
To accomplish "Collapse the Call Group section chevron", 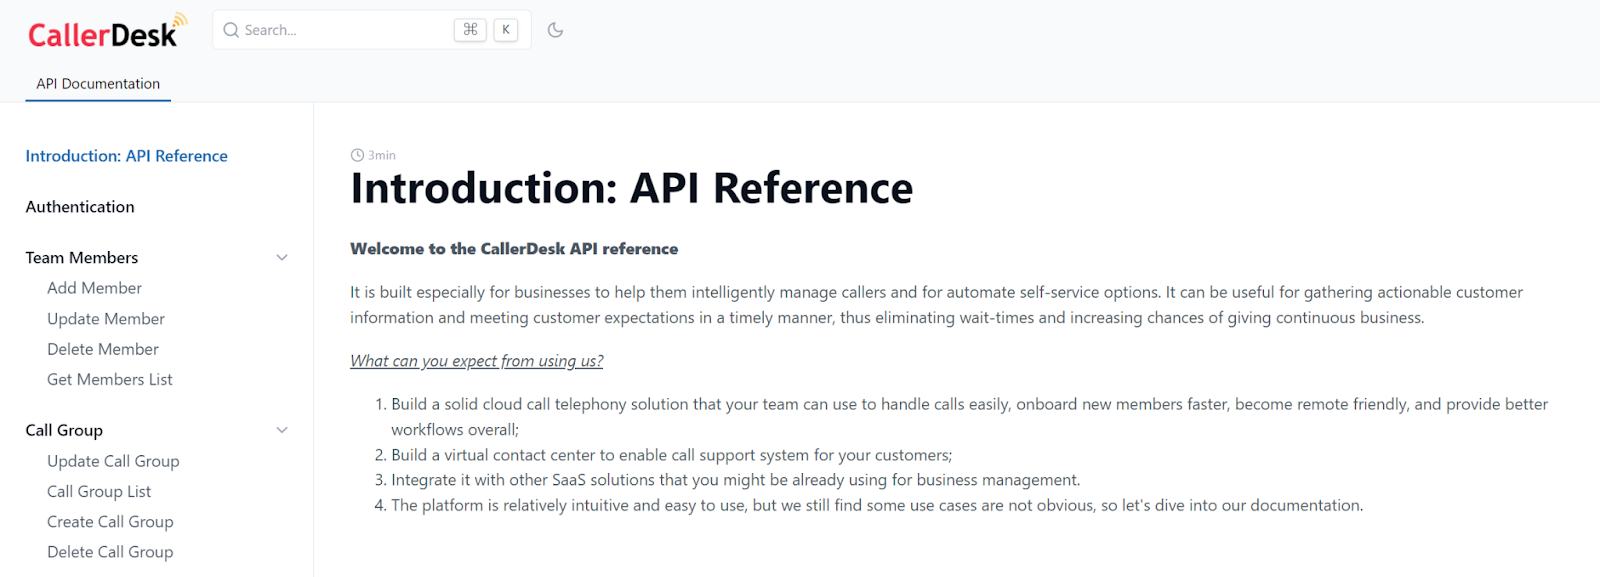I will click(282, 431).
